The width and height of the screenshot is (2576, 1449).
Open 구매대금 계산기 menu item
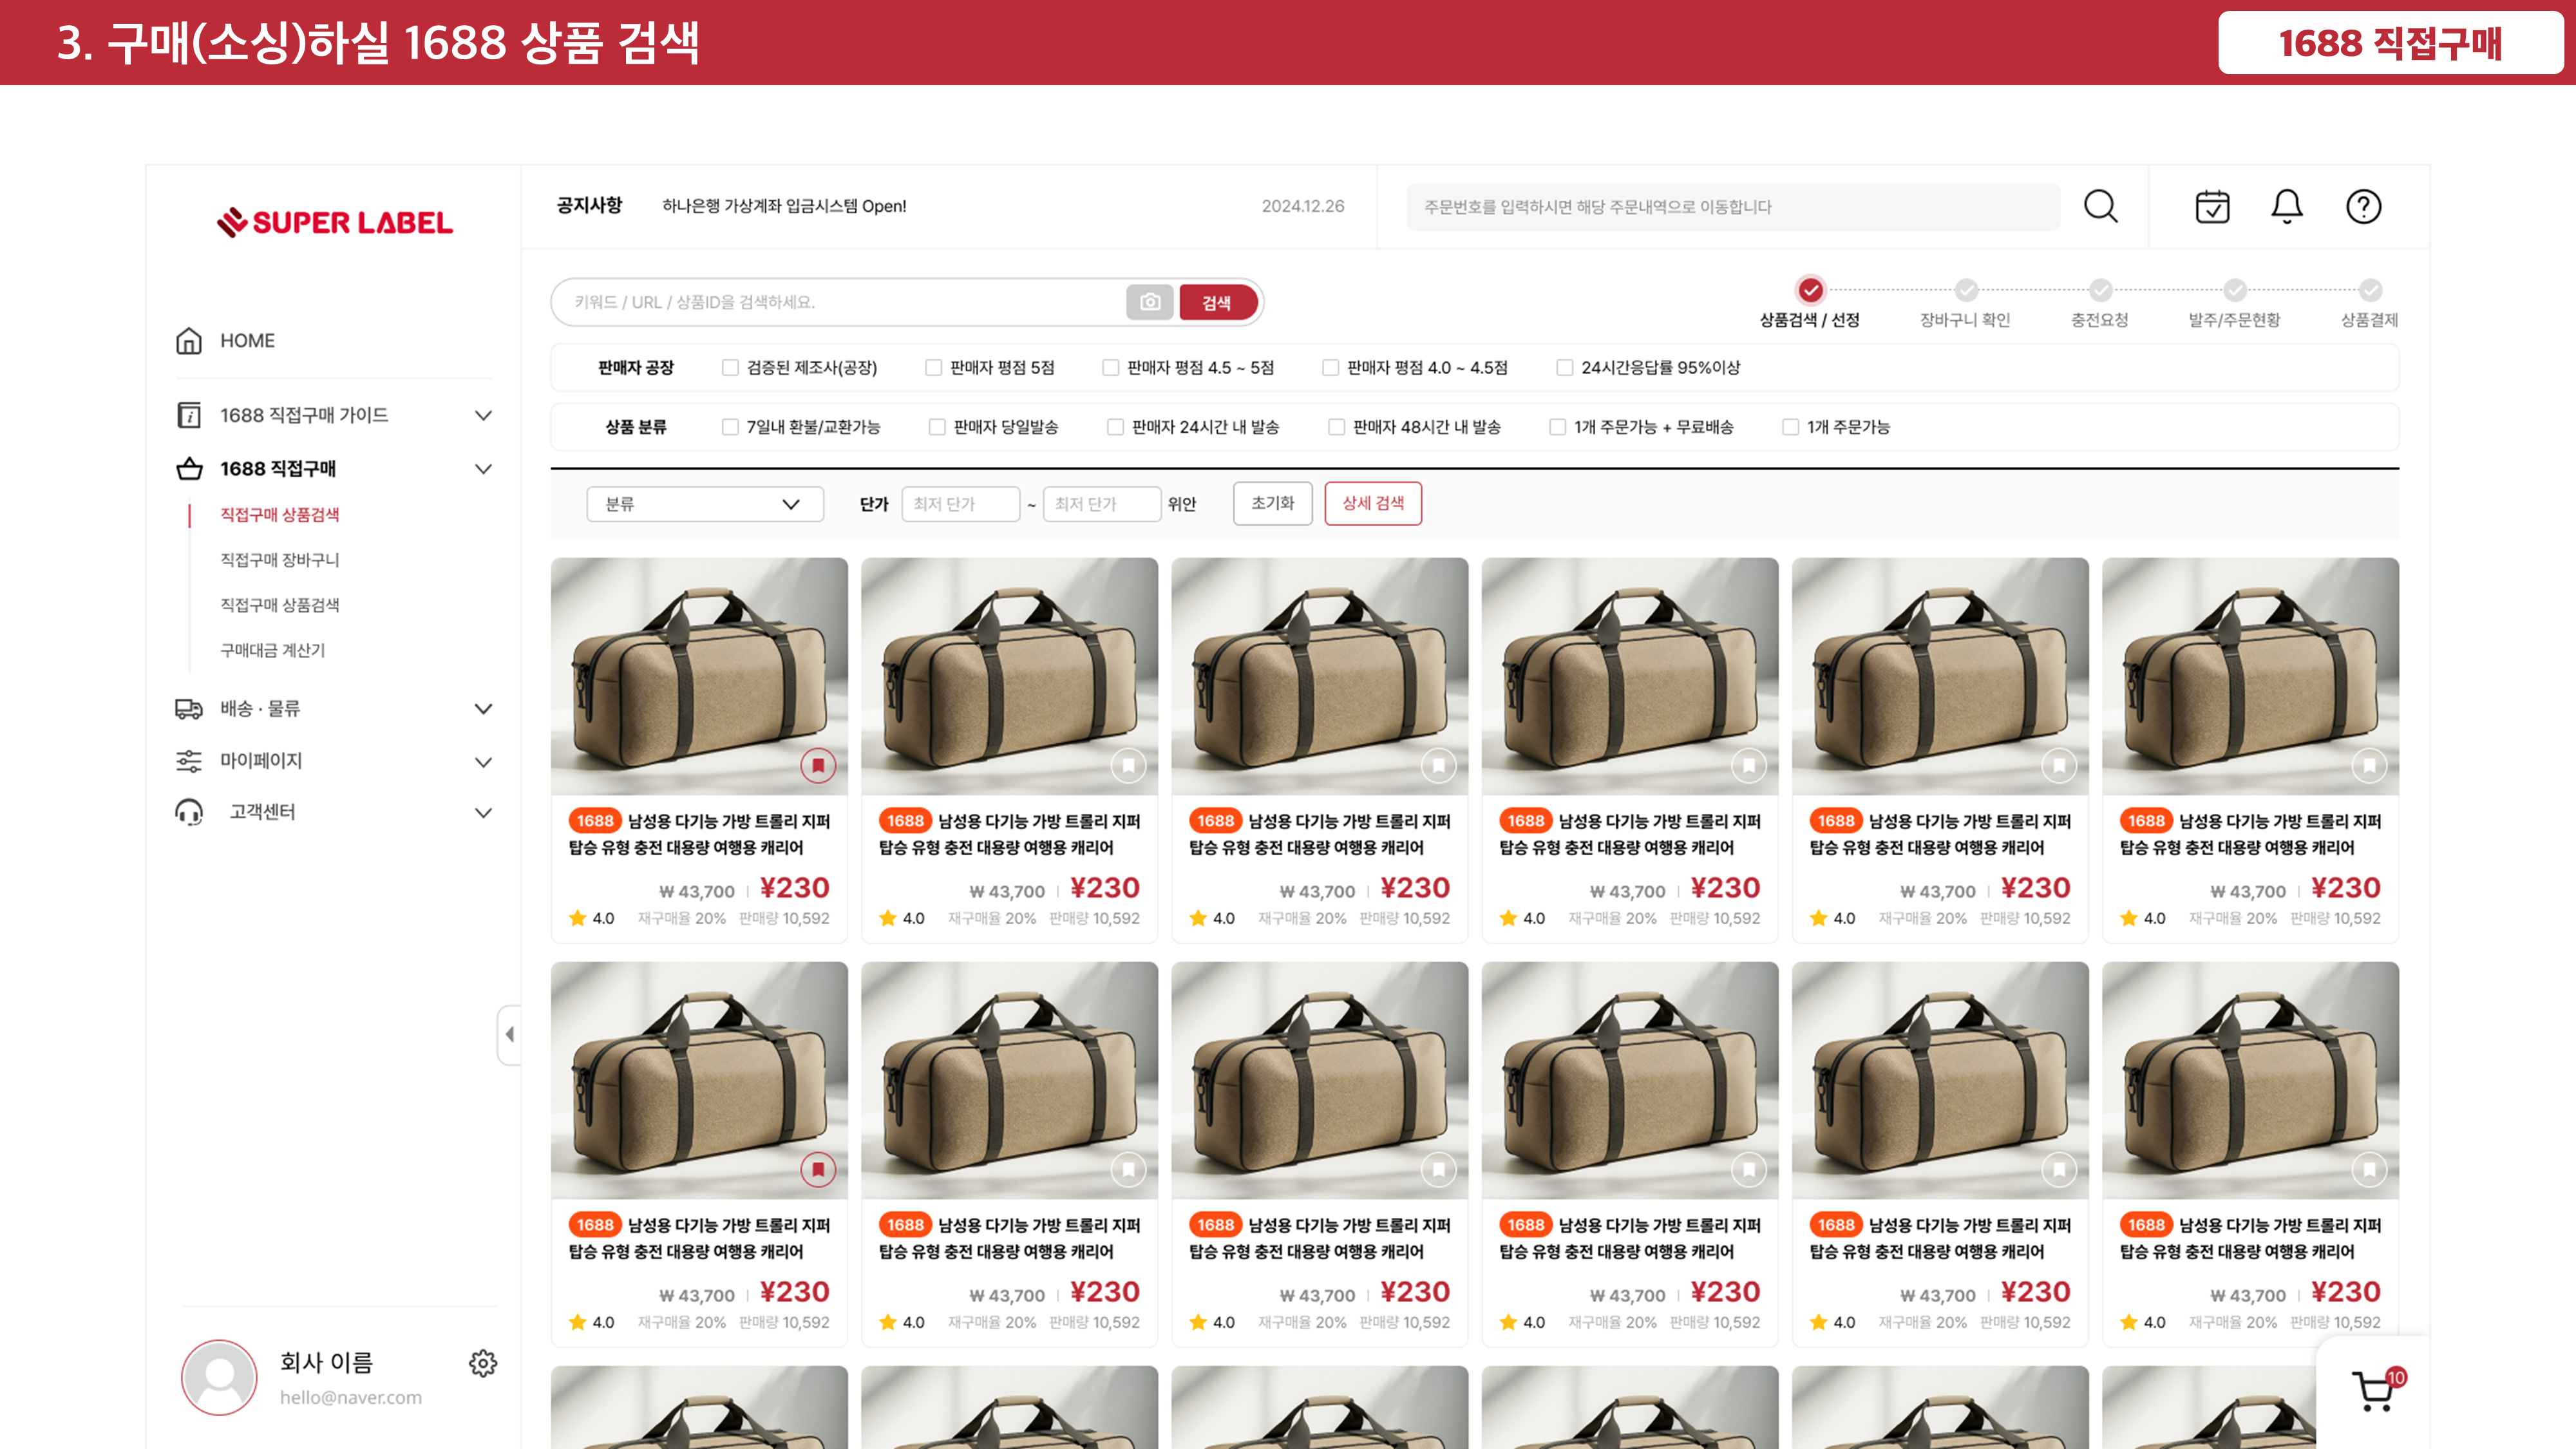(272, 650)
